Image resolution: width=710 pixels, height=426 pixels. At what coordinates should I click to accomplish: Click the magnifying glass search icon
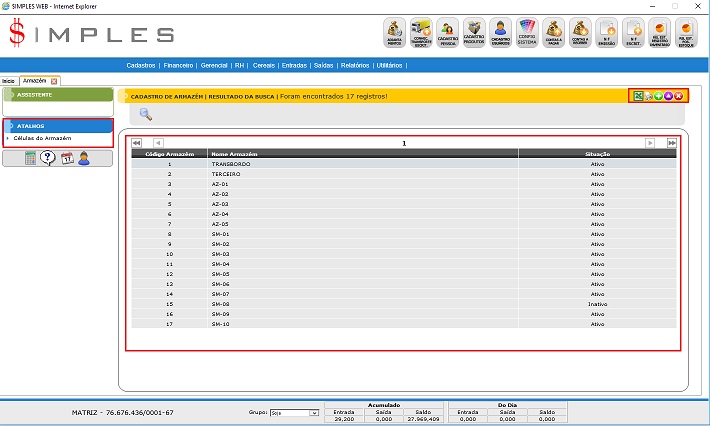pos(145,114)
